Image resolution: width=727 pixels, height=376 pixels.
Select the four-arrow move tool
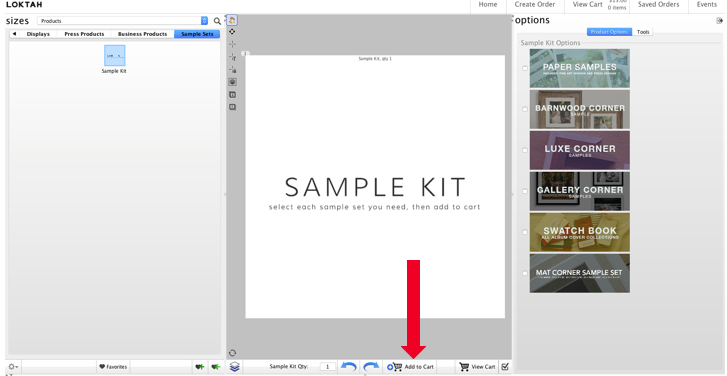pyautogui.click(x=232, y=32)
